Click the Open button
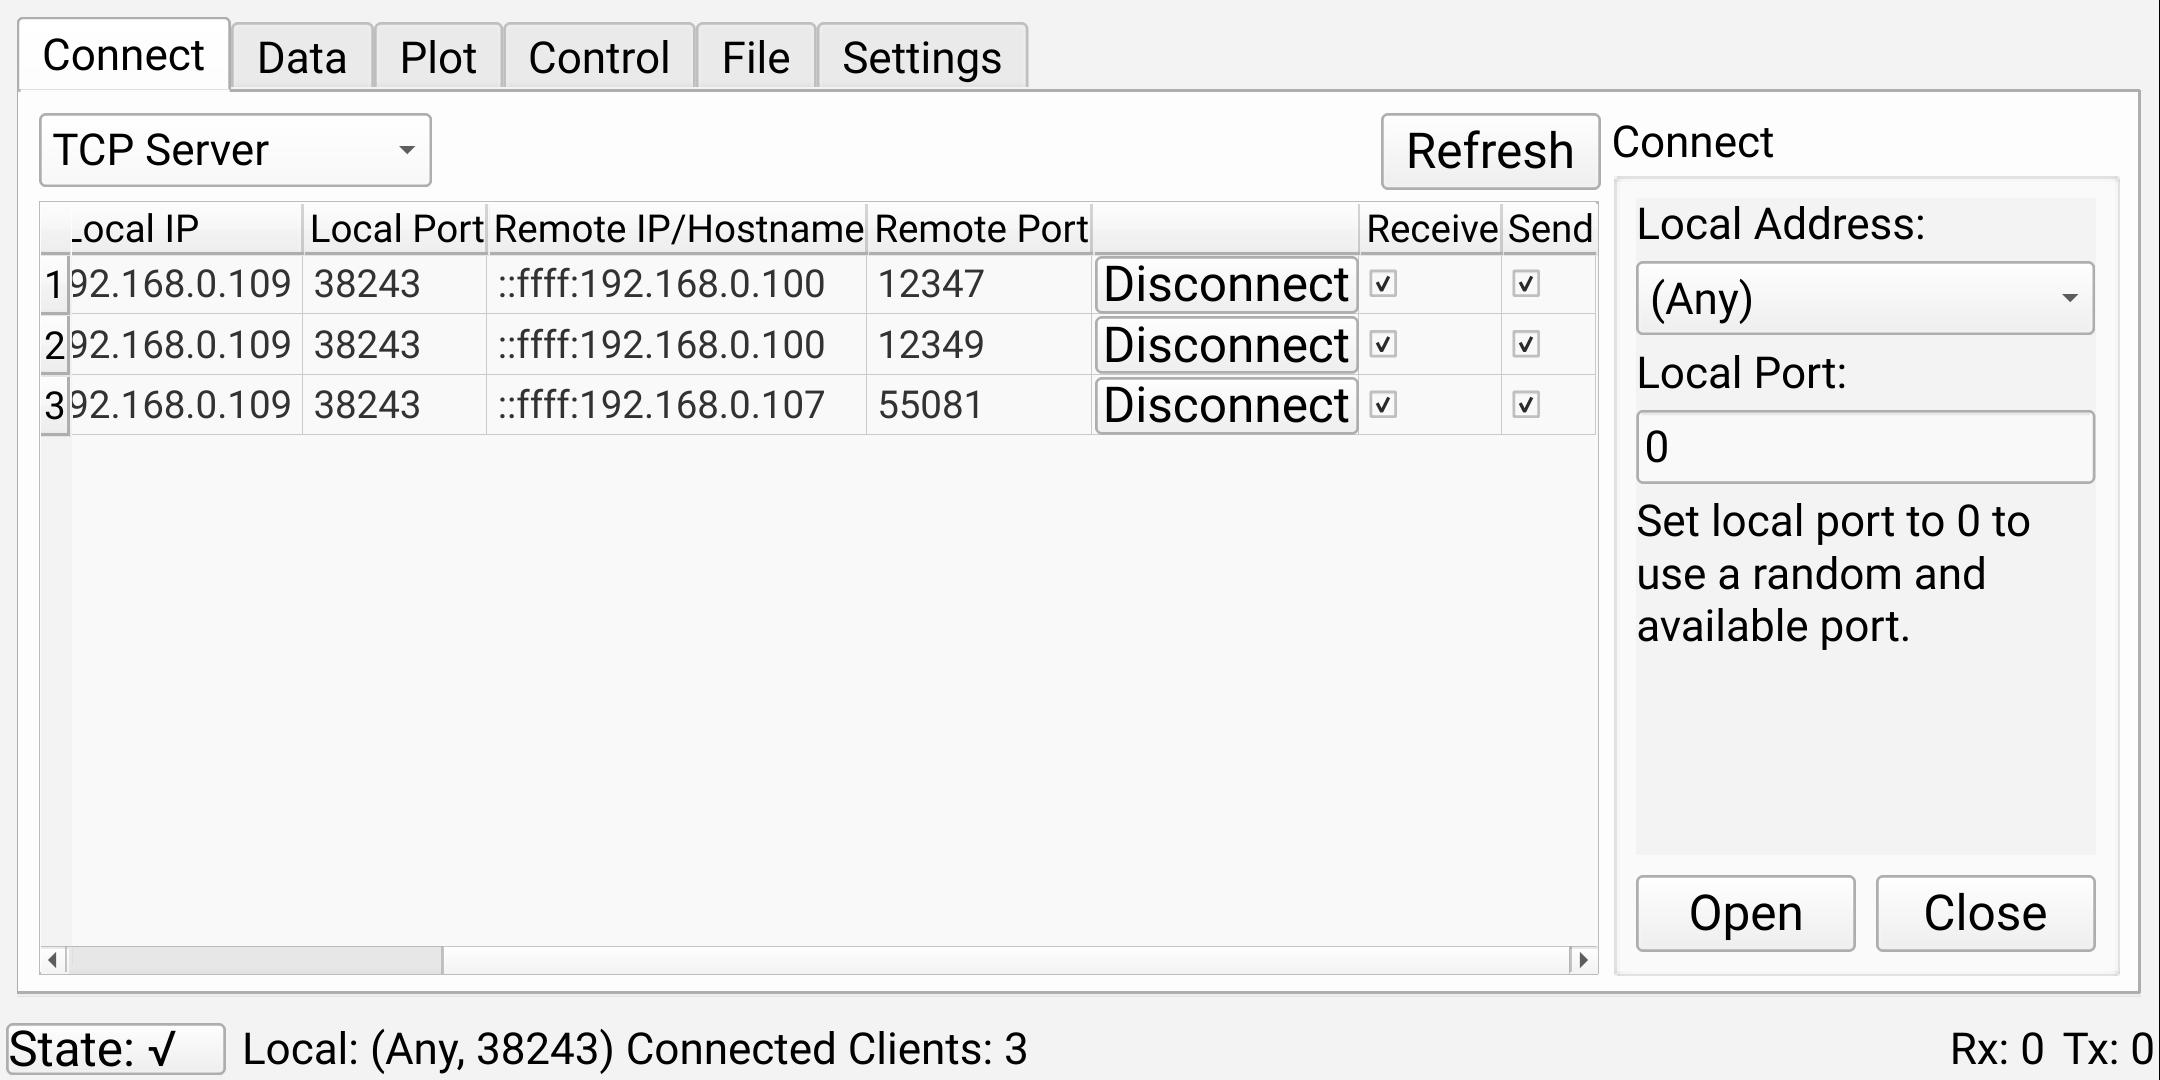Image resolution: width=2160 pixels, height=1080 pixels. pos(1745,913)
